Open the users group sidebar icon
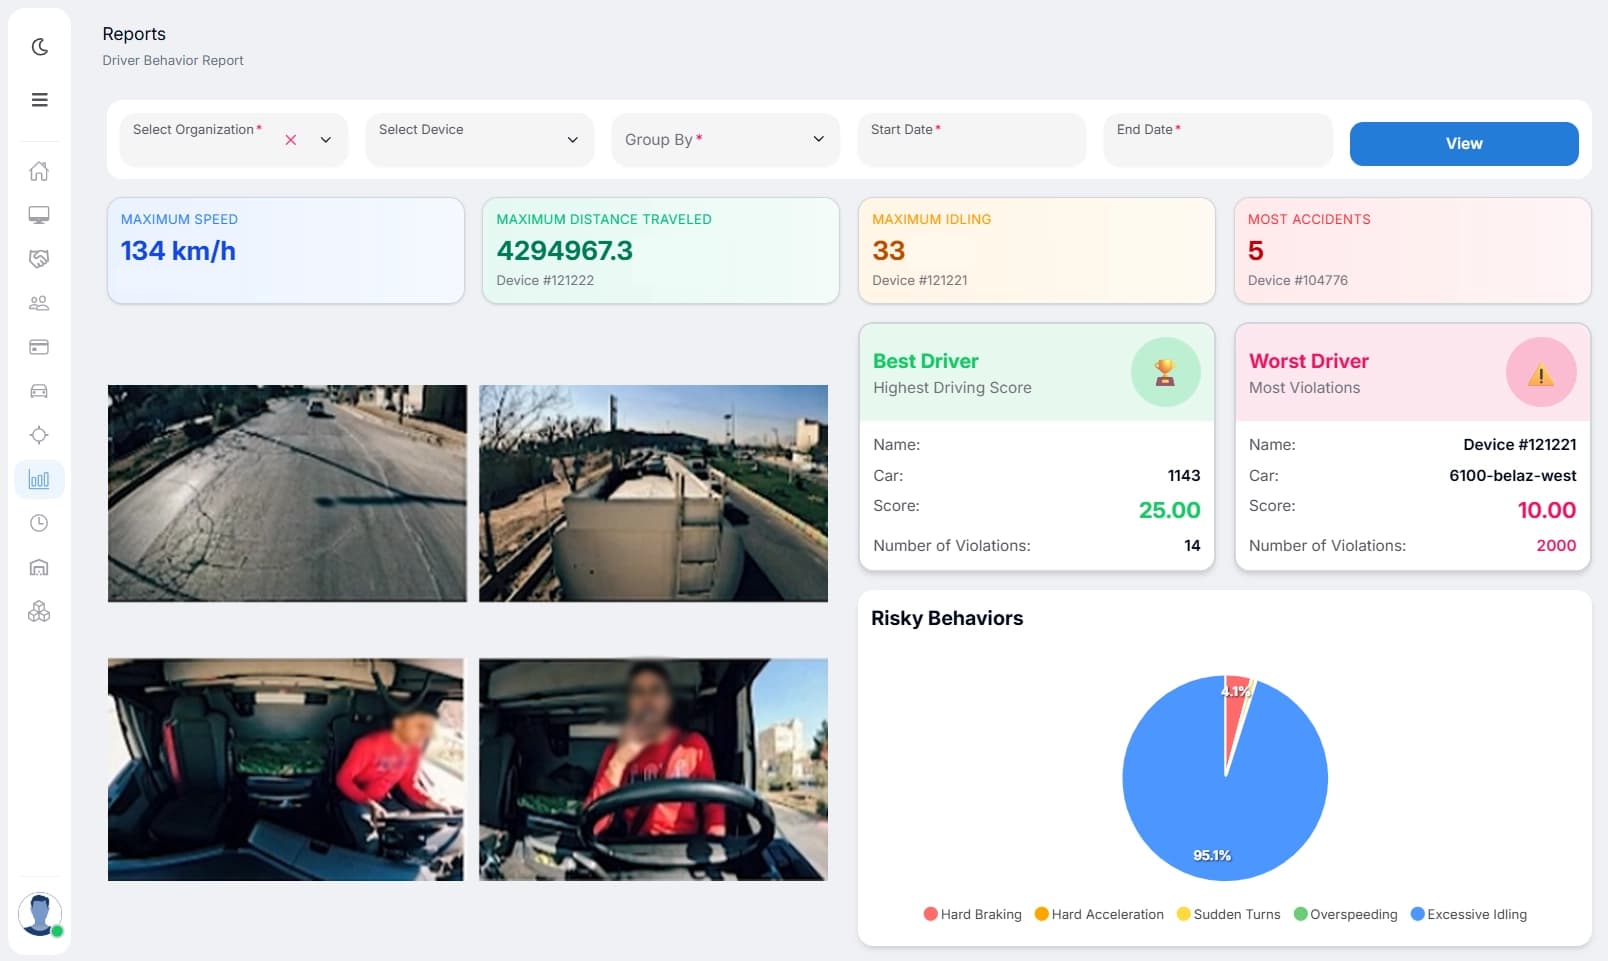This screenshot has height=961, width=1608. coord(39,303)
